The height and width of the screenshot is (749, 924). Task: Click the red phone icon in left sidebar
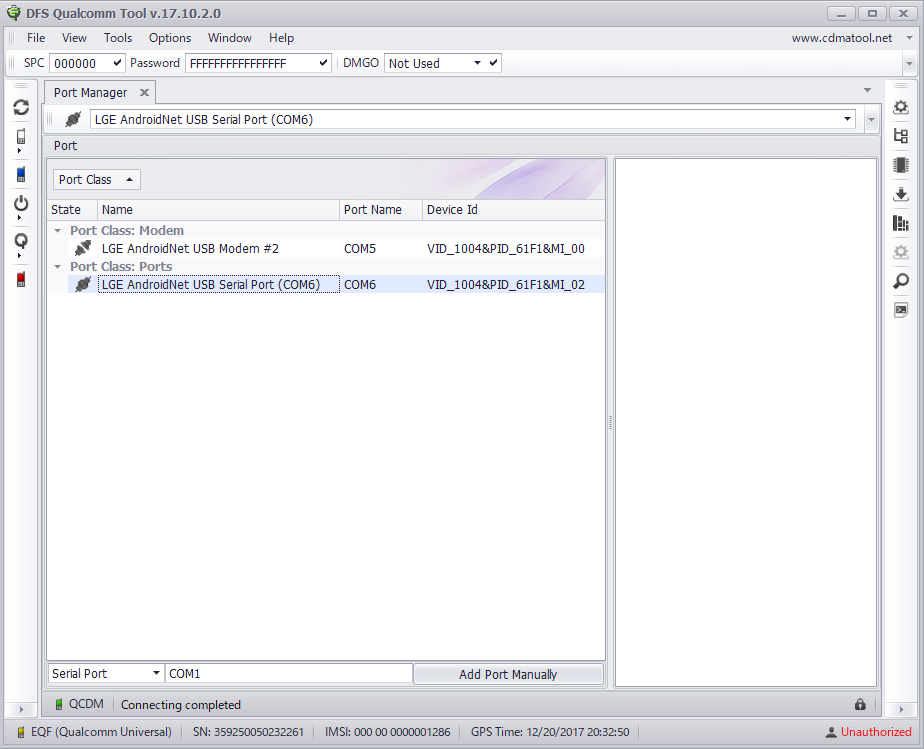21,279
